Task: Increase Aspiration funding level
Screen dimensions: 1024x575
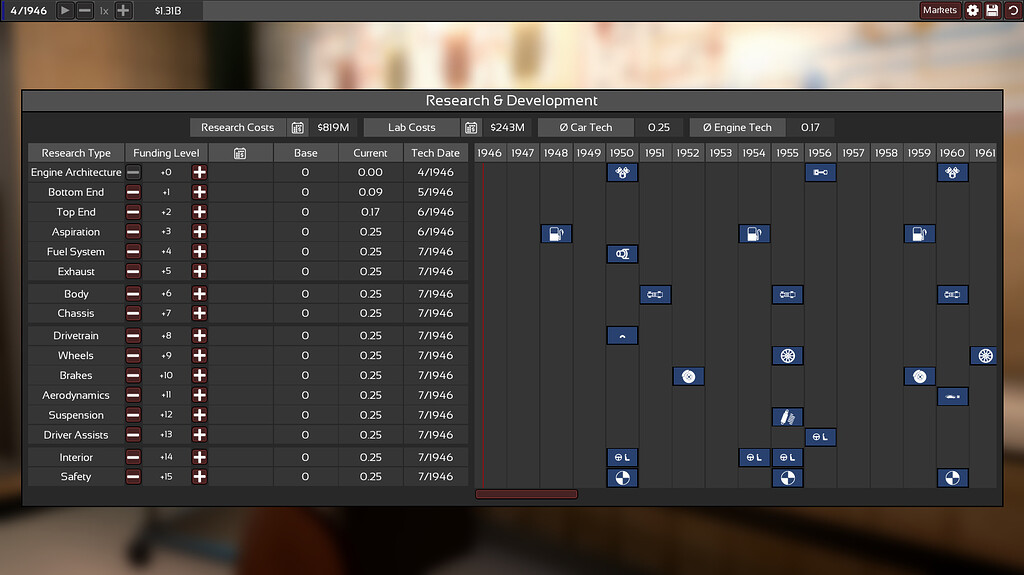Action: pos(200,232)
